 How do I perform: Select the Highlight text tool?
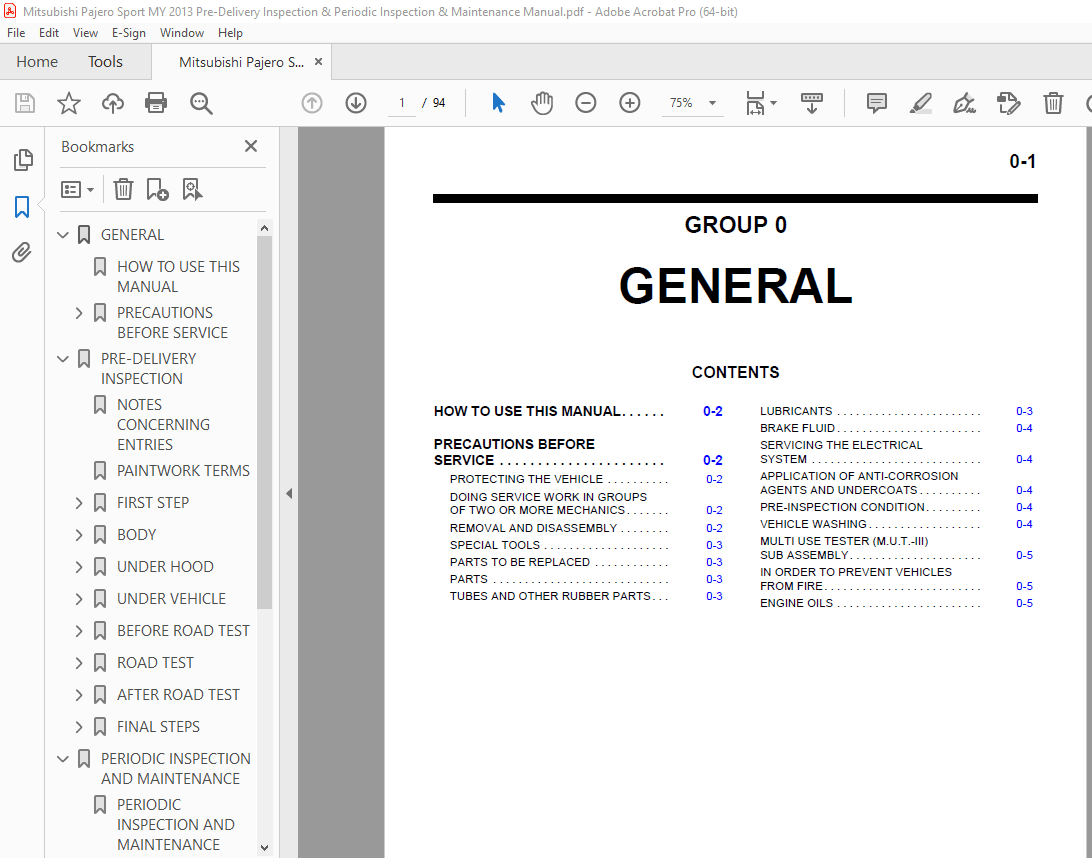click(x=920, y=103)
